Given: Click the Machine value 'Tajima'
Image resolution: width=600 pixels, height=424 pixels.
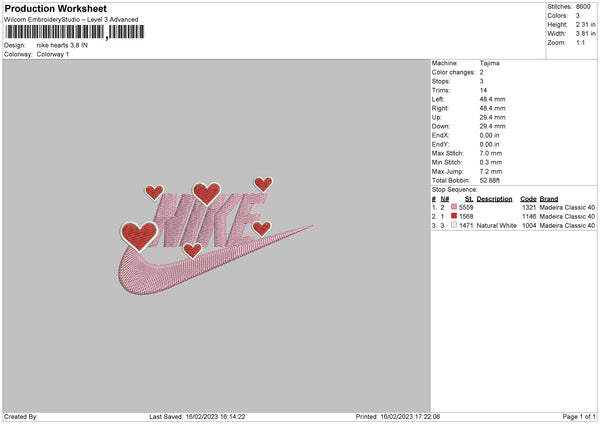Looking at the screenshot, I should 489,63.
